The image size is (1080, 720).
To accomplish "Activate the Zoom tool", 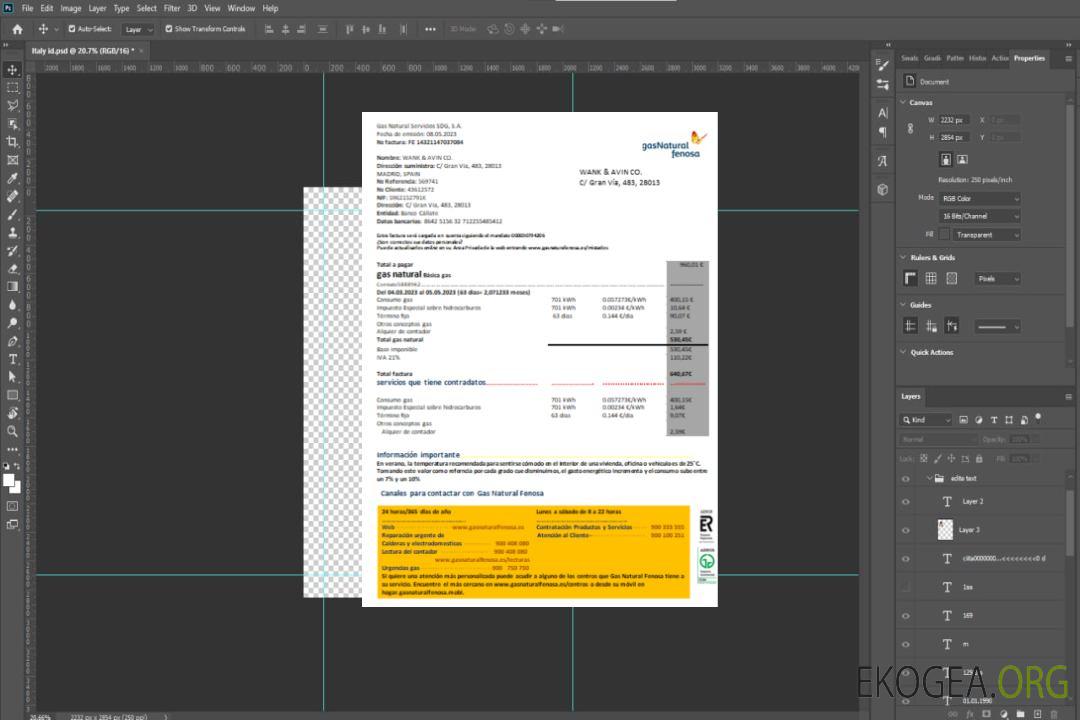I will pyautogui.click(x=13, y=431).
